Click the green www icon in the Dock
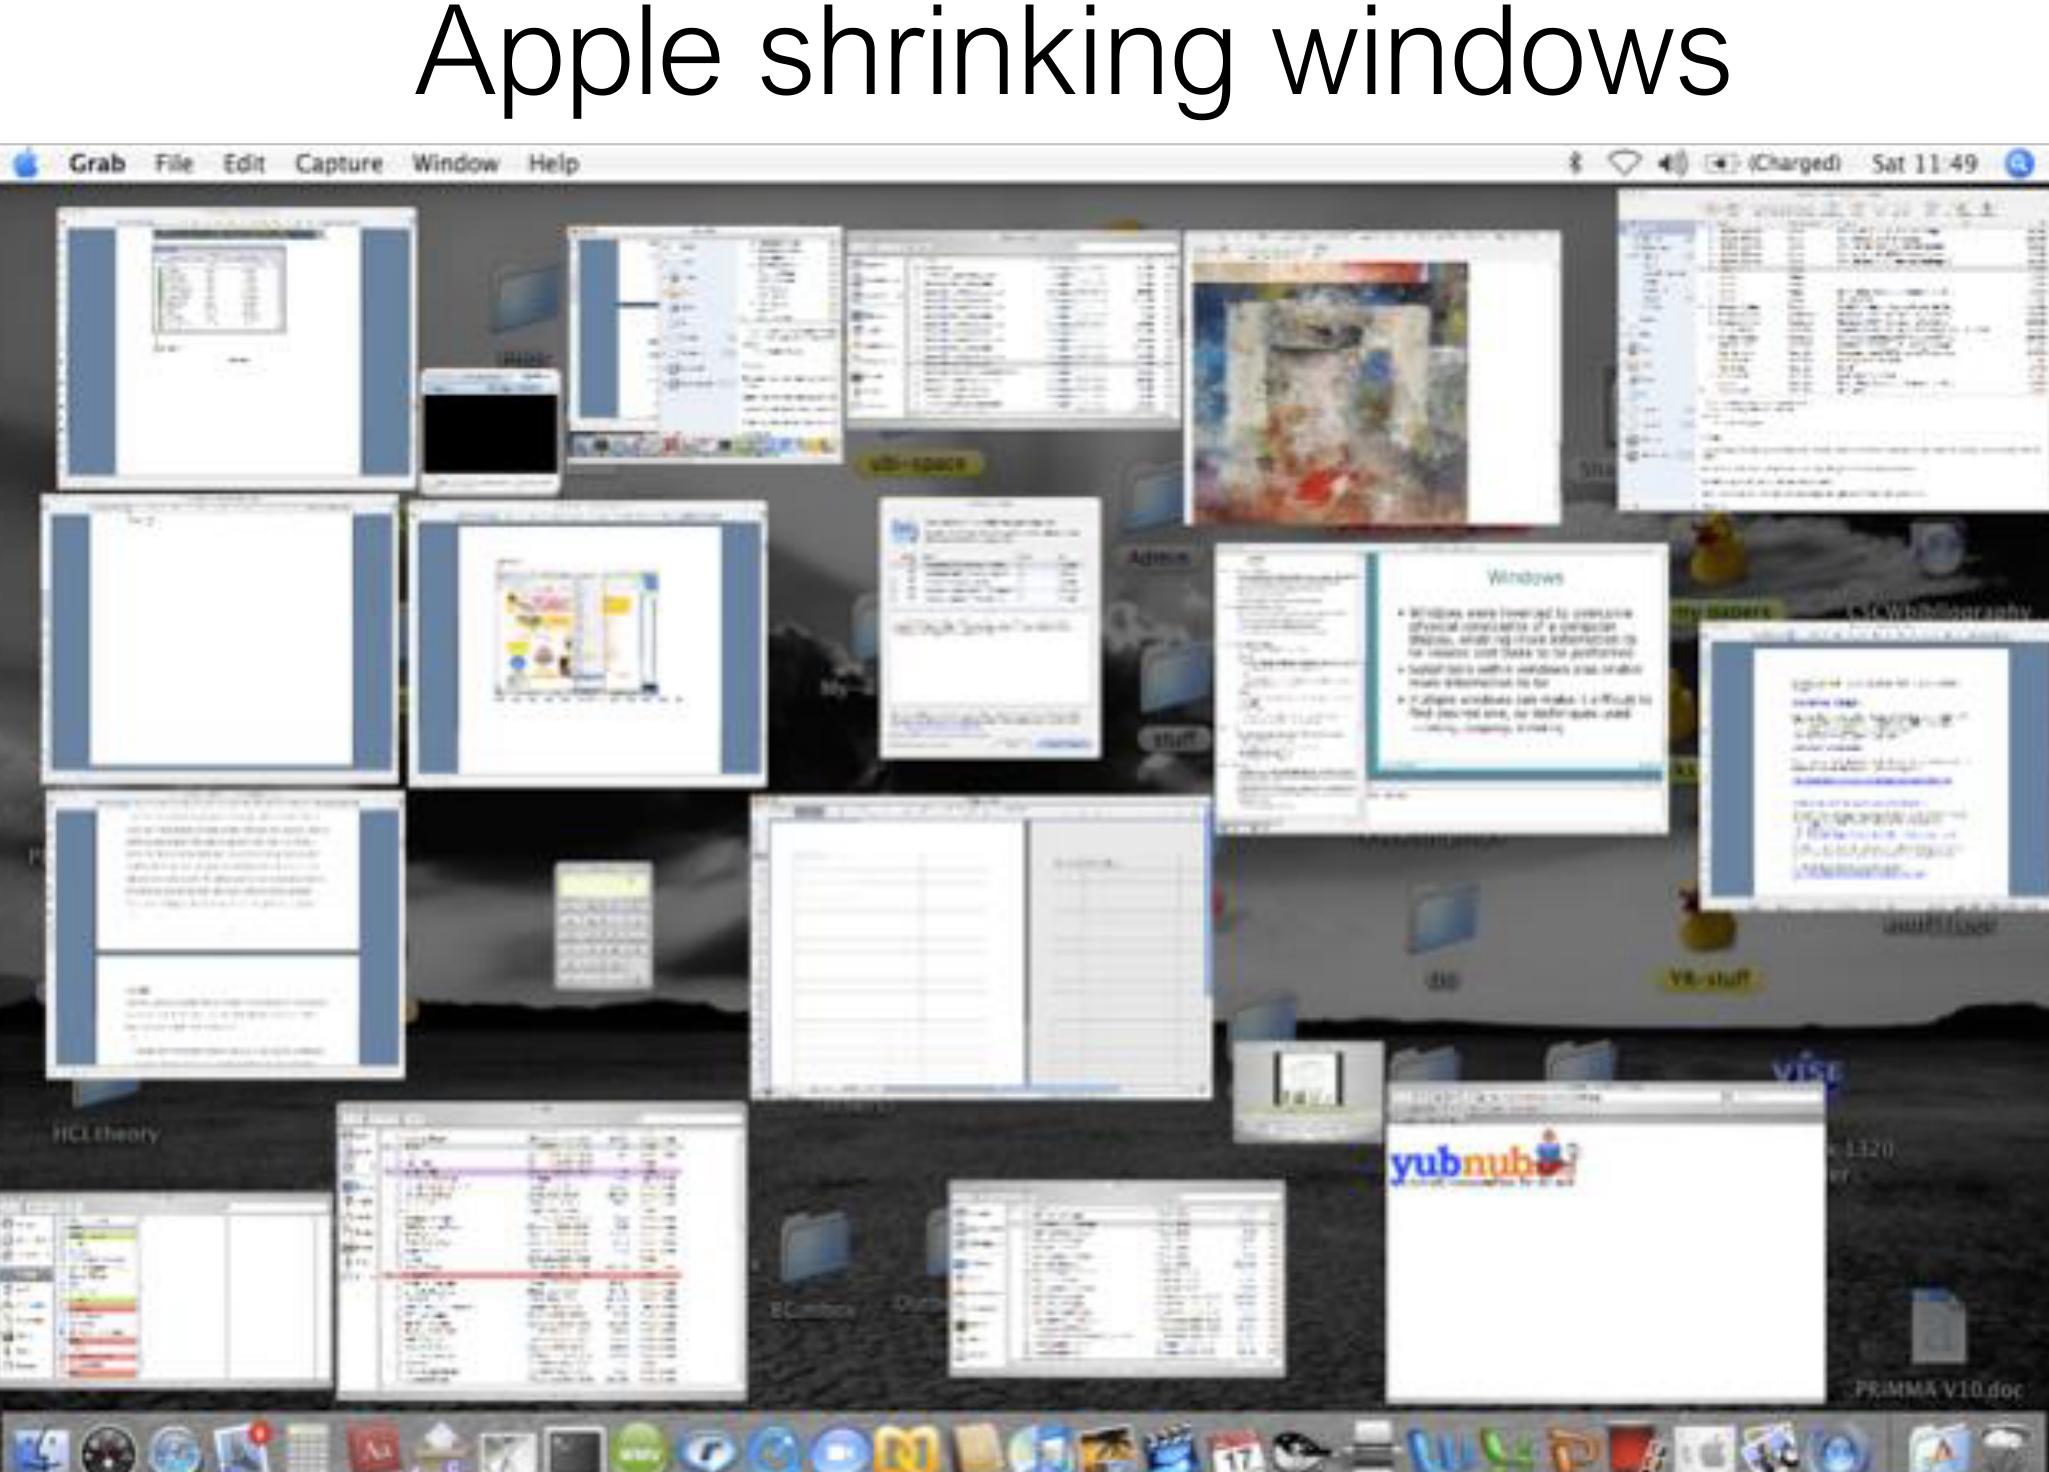The image size is (2049, 1472). (x=640, y=1448)
